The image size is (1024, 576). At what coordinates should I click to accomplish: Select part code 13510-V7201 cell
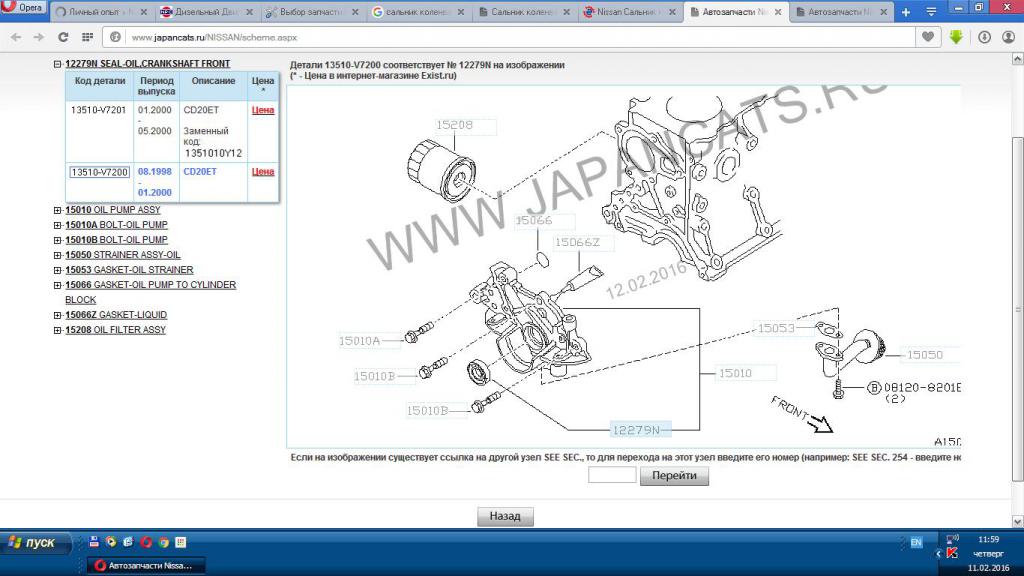click(x=99, y=110)
